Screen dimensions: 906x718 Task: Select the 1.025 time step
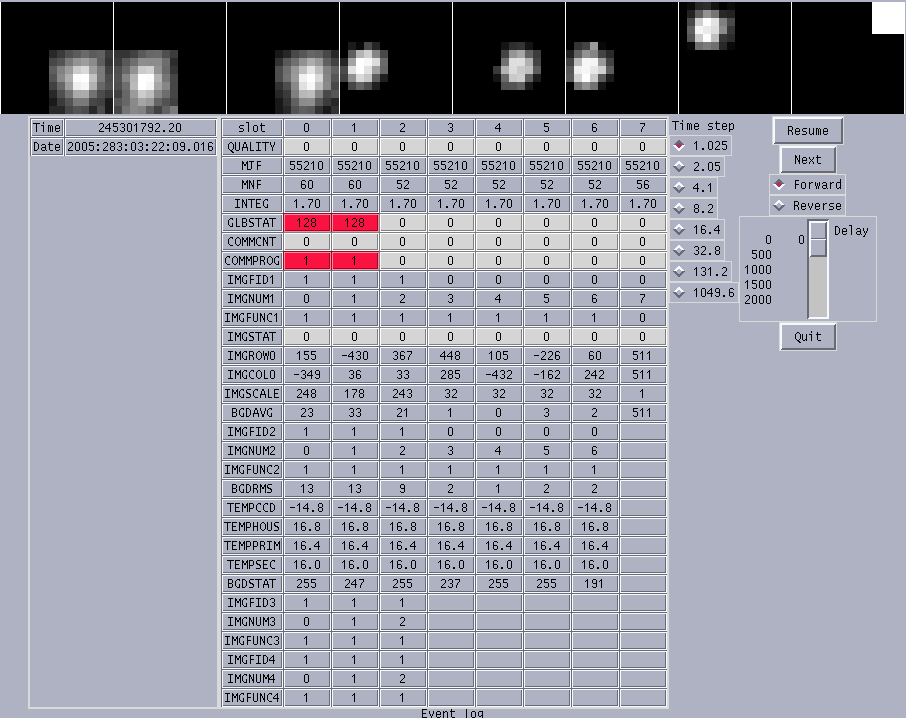(x=701, y=146)
